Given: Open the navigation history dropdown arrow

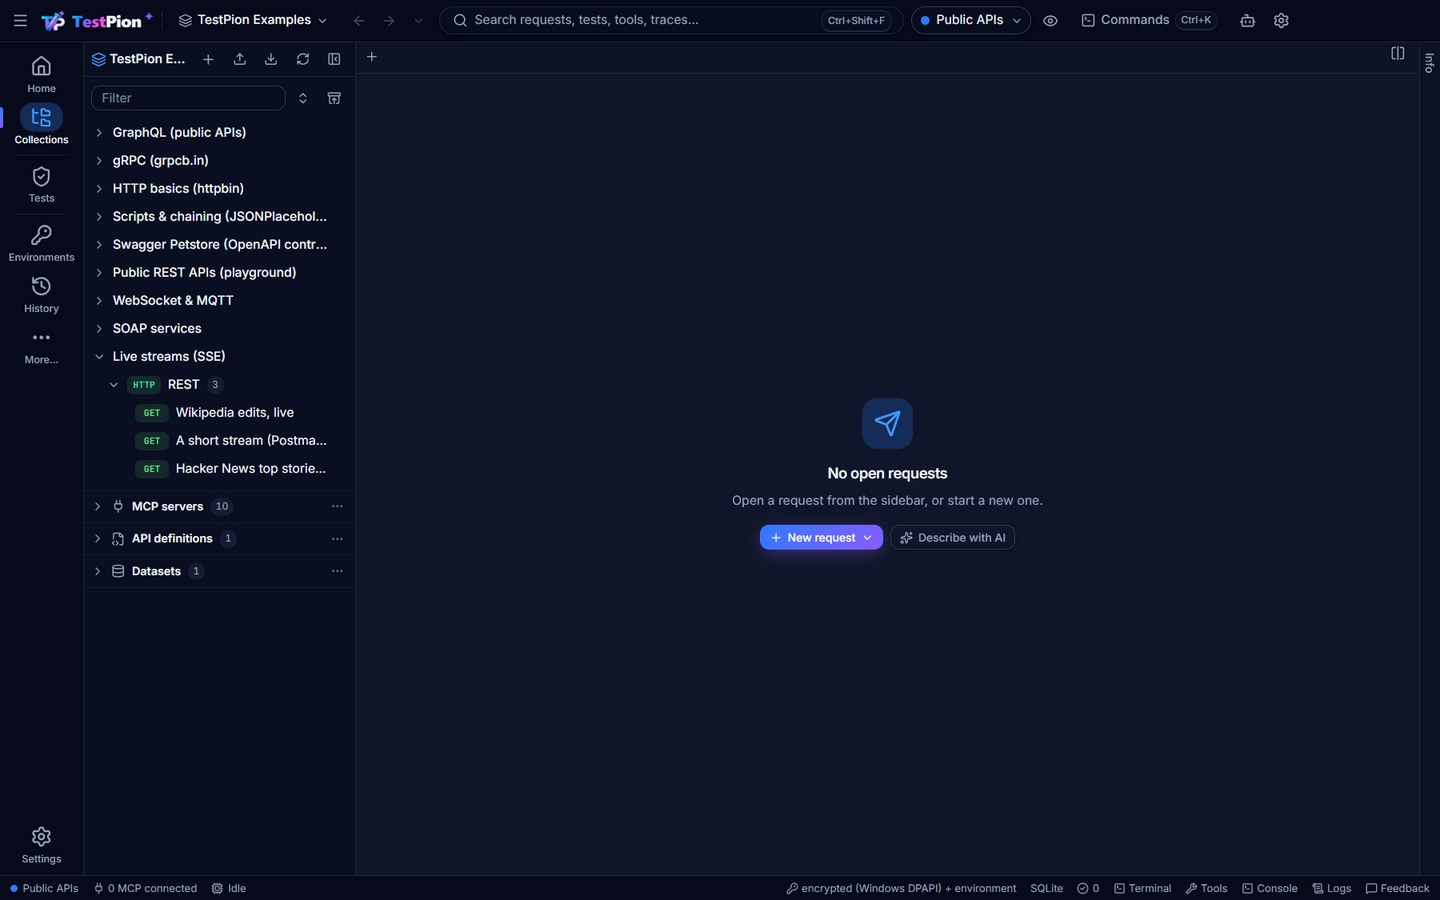Looking at the screenshot, I should 418,20.
